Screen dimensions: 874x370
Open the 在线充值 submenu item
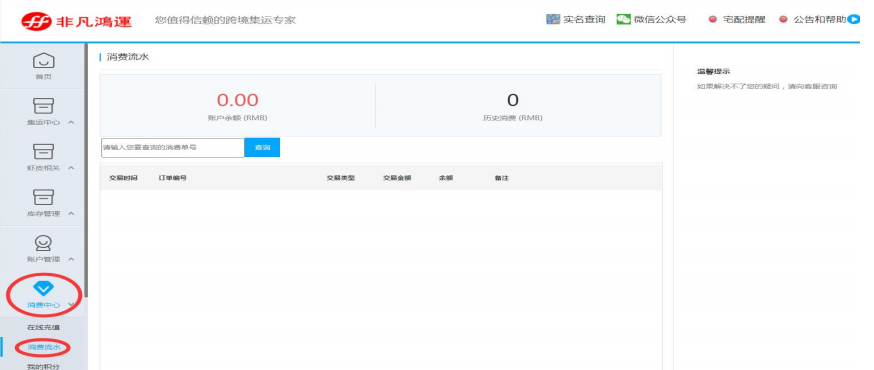[x=43, y=327]
